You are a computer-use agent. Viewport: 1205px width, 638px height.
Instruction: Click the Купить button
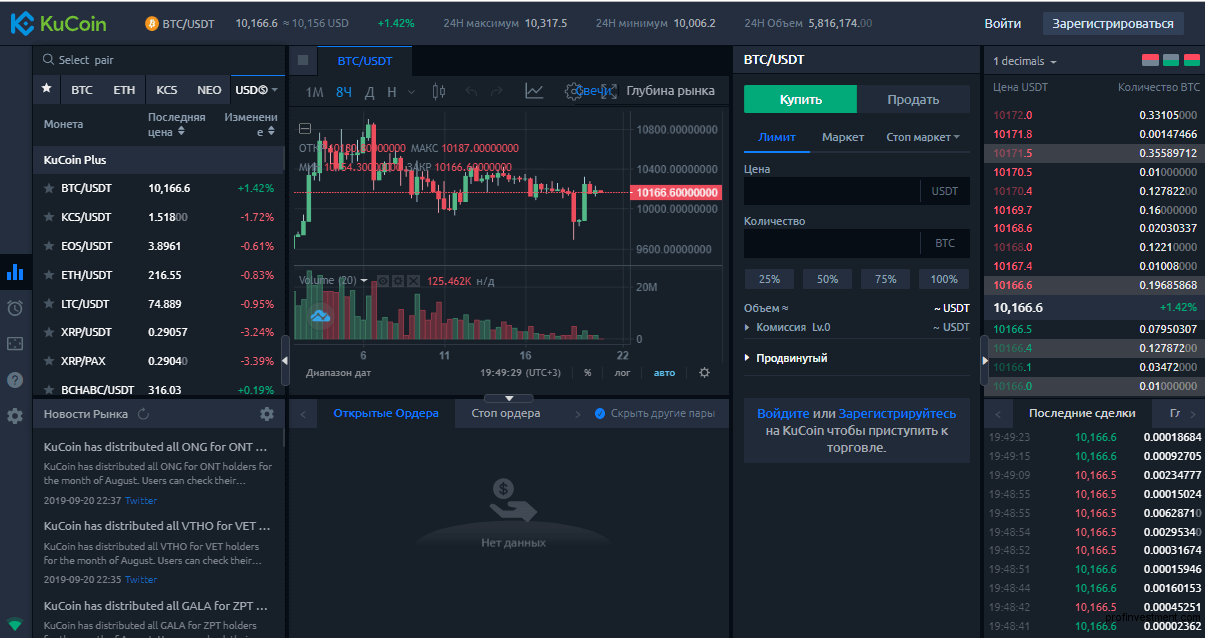800,99
